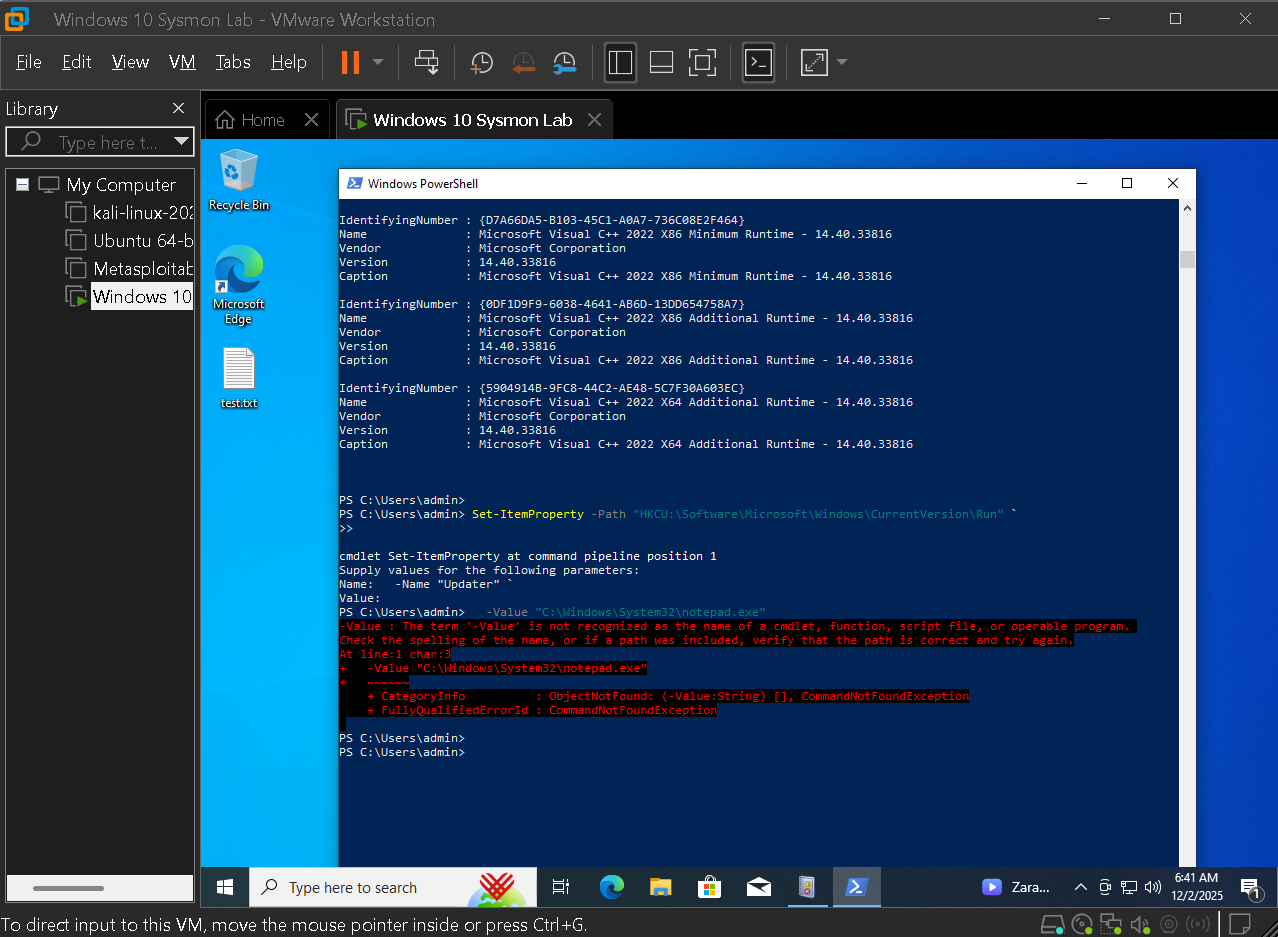This screenshot has width=1278, height=937.
Task: Take a snapshot of the VM
Action: click(481, 62)
